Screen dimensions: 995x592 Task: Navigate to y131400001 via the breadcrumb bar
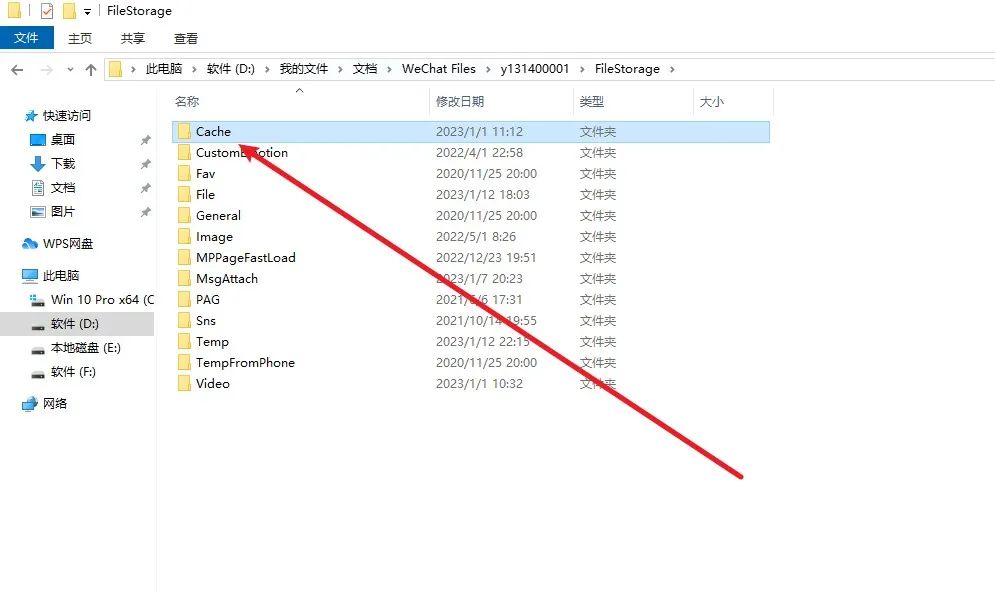pos(535,68)
